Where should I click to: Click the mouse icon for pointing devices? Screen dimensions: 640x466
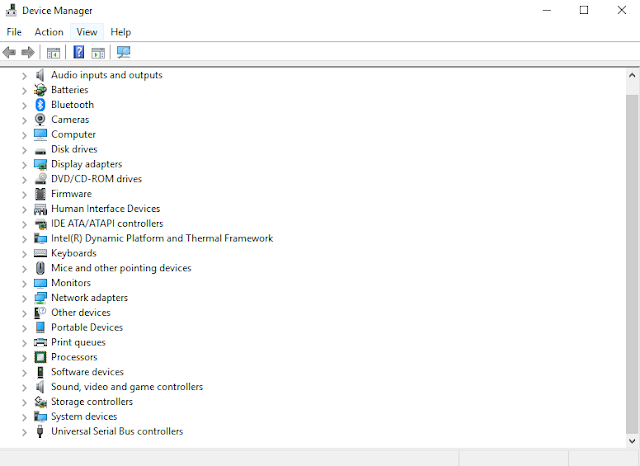click(40, 268)
